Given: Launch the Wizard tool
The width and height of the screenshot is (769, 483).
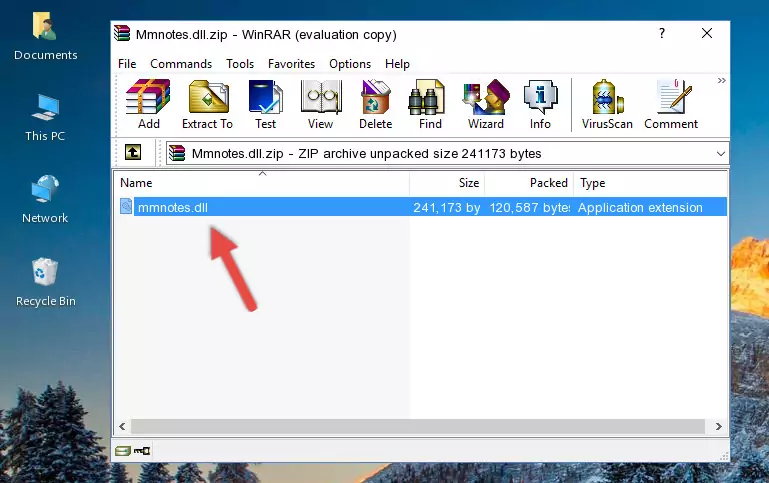Looking at the screenshot, I should tap(486, 104).
